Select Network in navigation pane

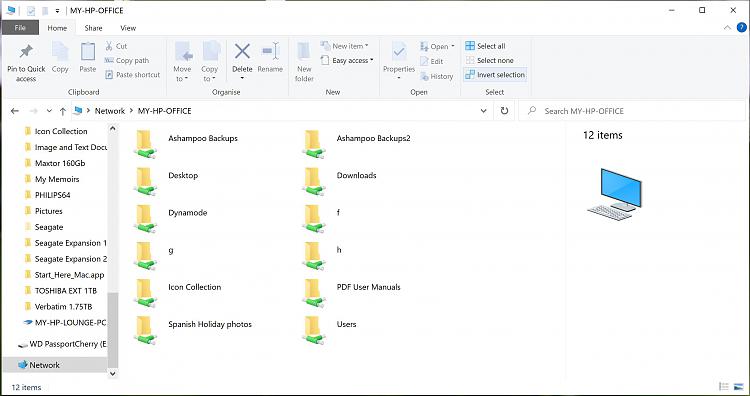pos(55,365)
